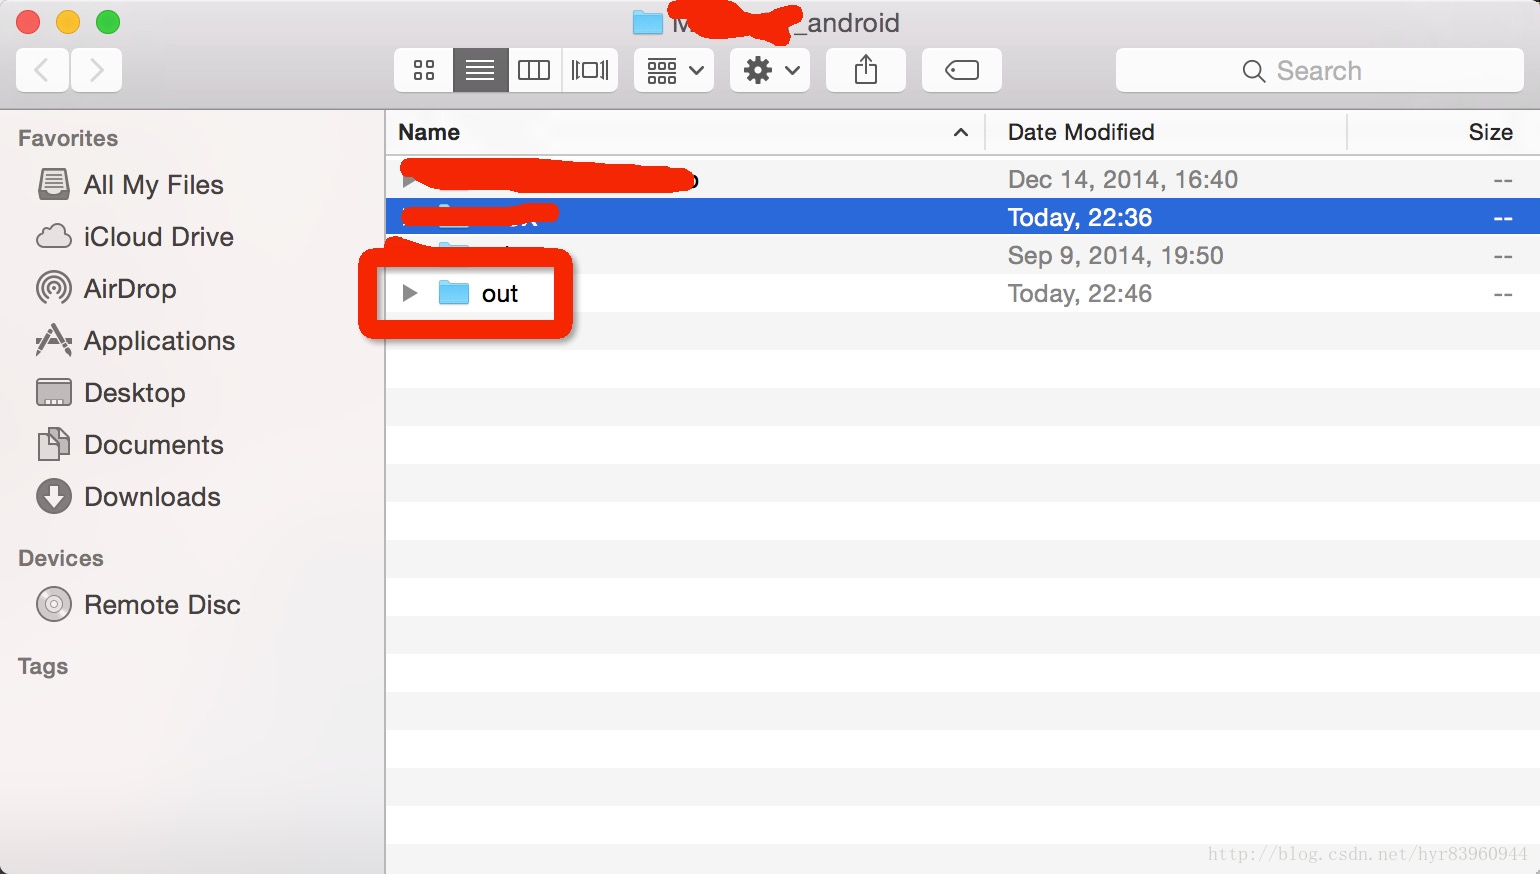Switch to list view
Viewport: 1540px width, 874px height.
pos(480,70)
